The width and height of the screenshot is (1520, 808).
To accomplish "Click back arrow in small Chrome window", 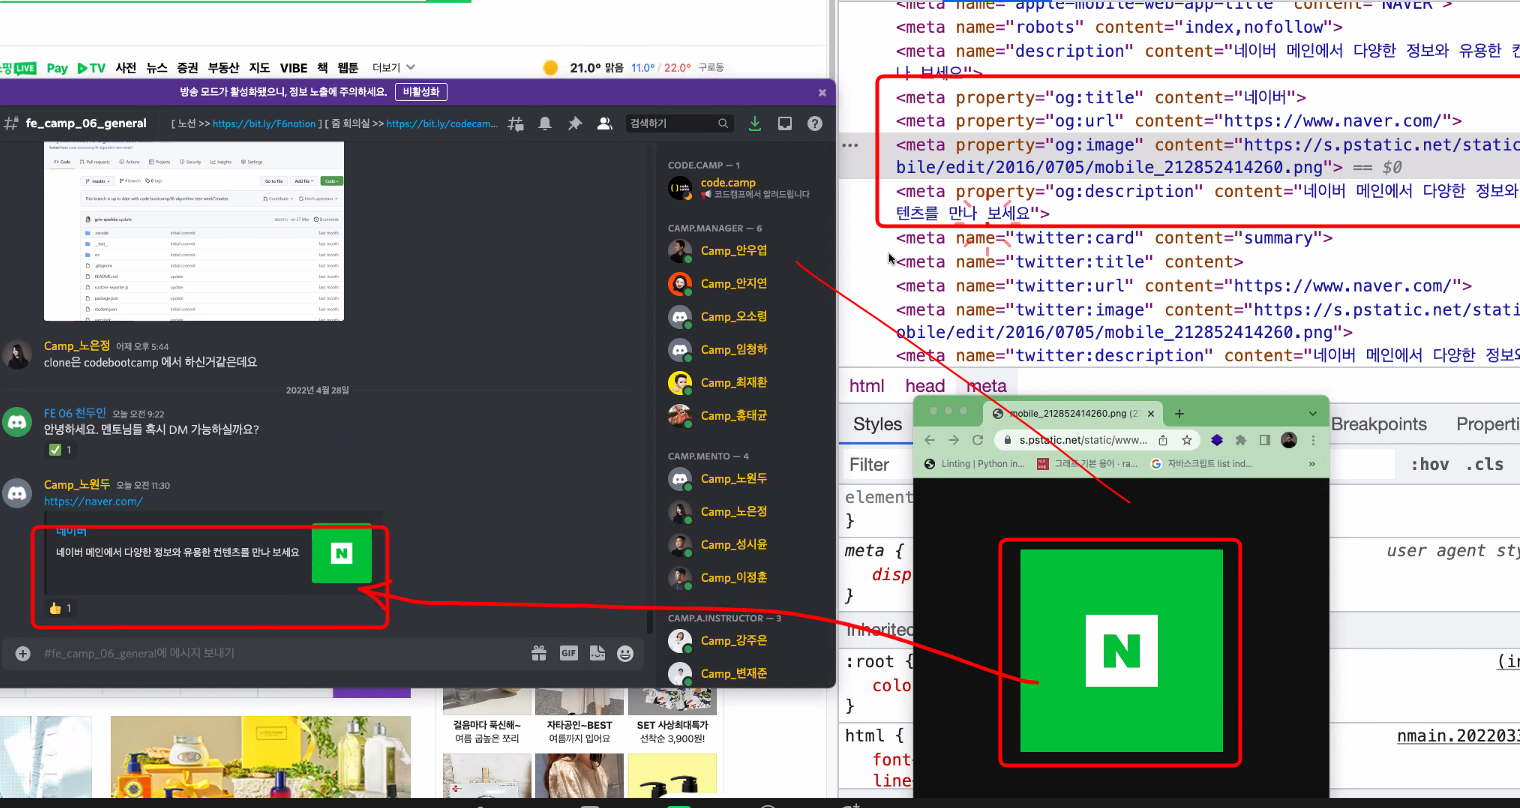I will pyautogui.click(x=929, y=440).
